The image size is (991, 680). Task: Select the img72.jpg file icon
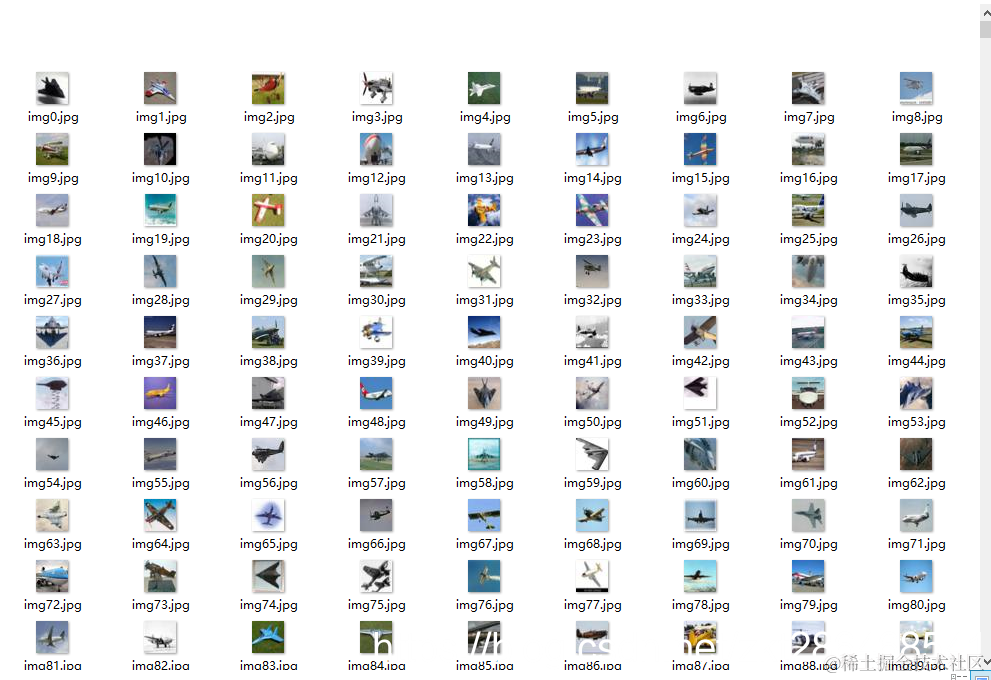click(52, 576)
